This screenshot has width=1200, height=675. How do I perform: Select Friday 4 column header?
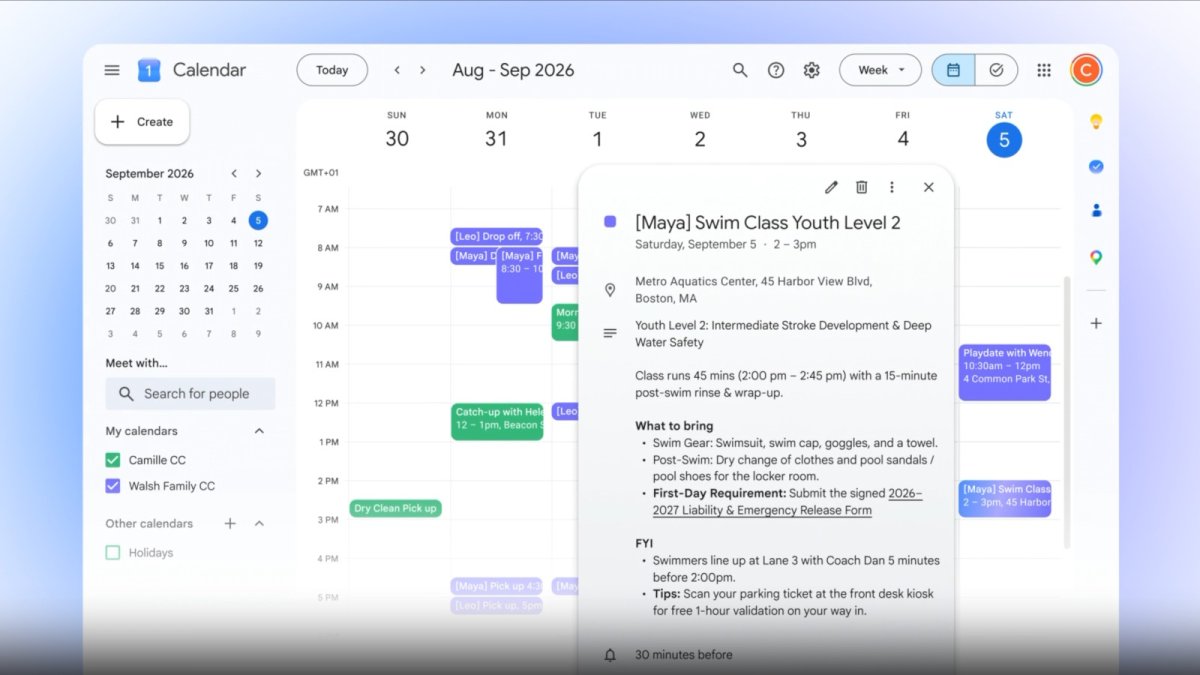tap(903, 132)
